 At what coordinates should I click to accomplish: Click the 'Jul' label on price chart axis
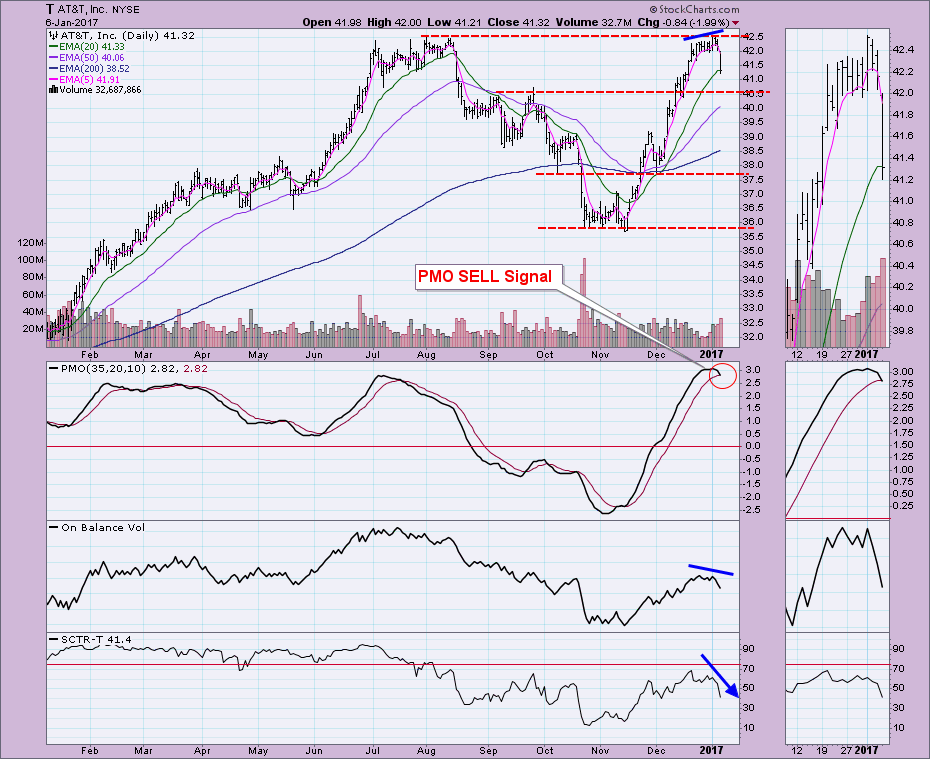point(372,355)
